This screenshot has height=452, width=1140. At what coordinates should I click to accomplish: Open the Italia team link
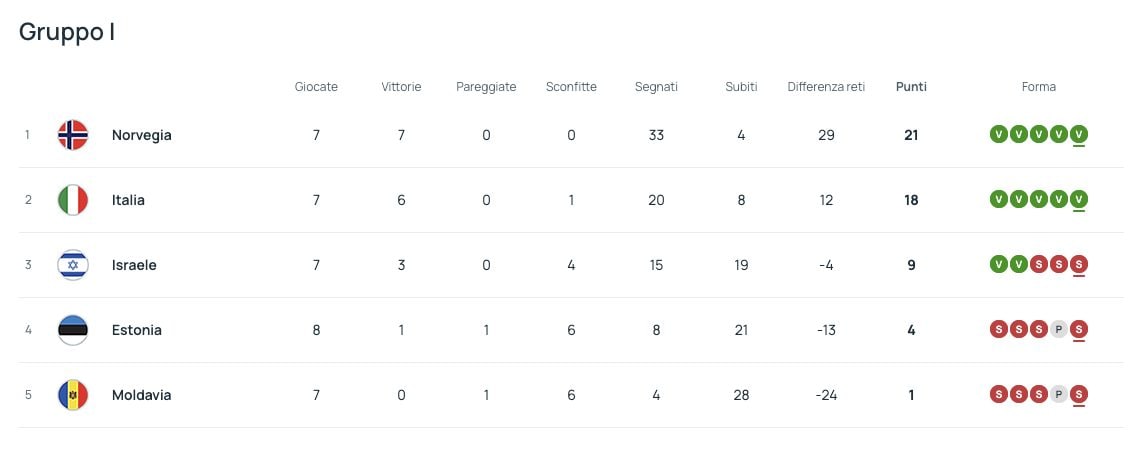click(128, 200)
